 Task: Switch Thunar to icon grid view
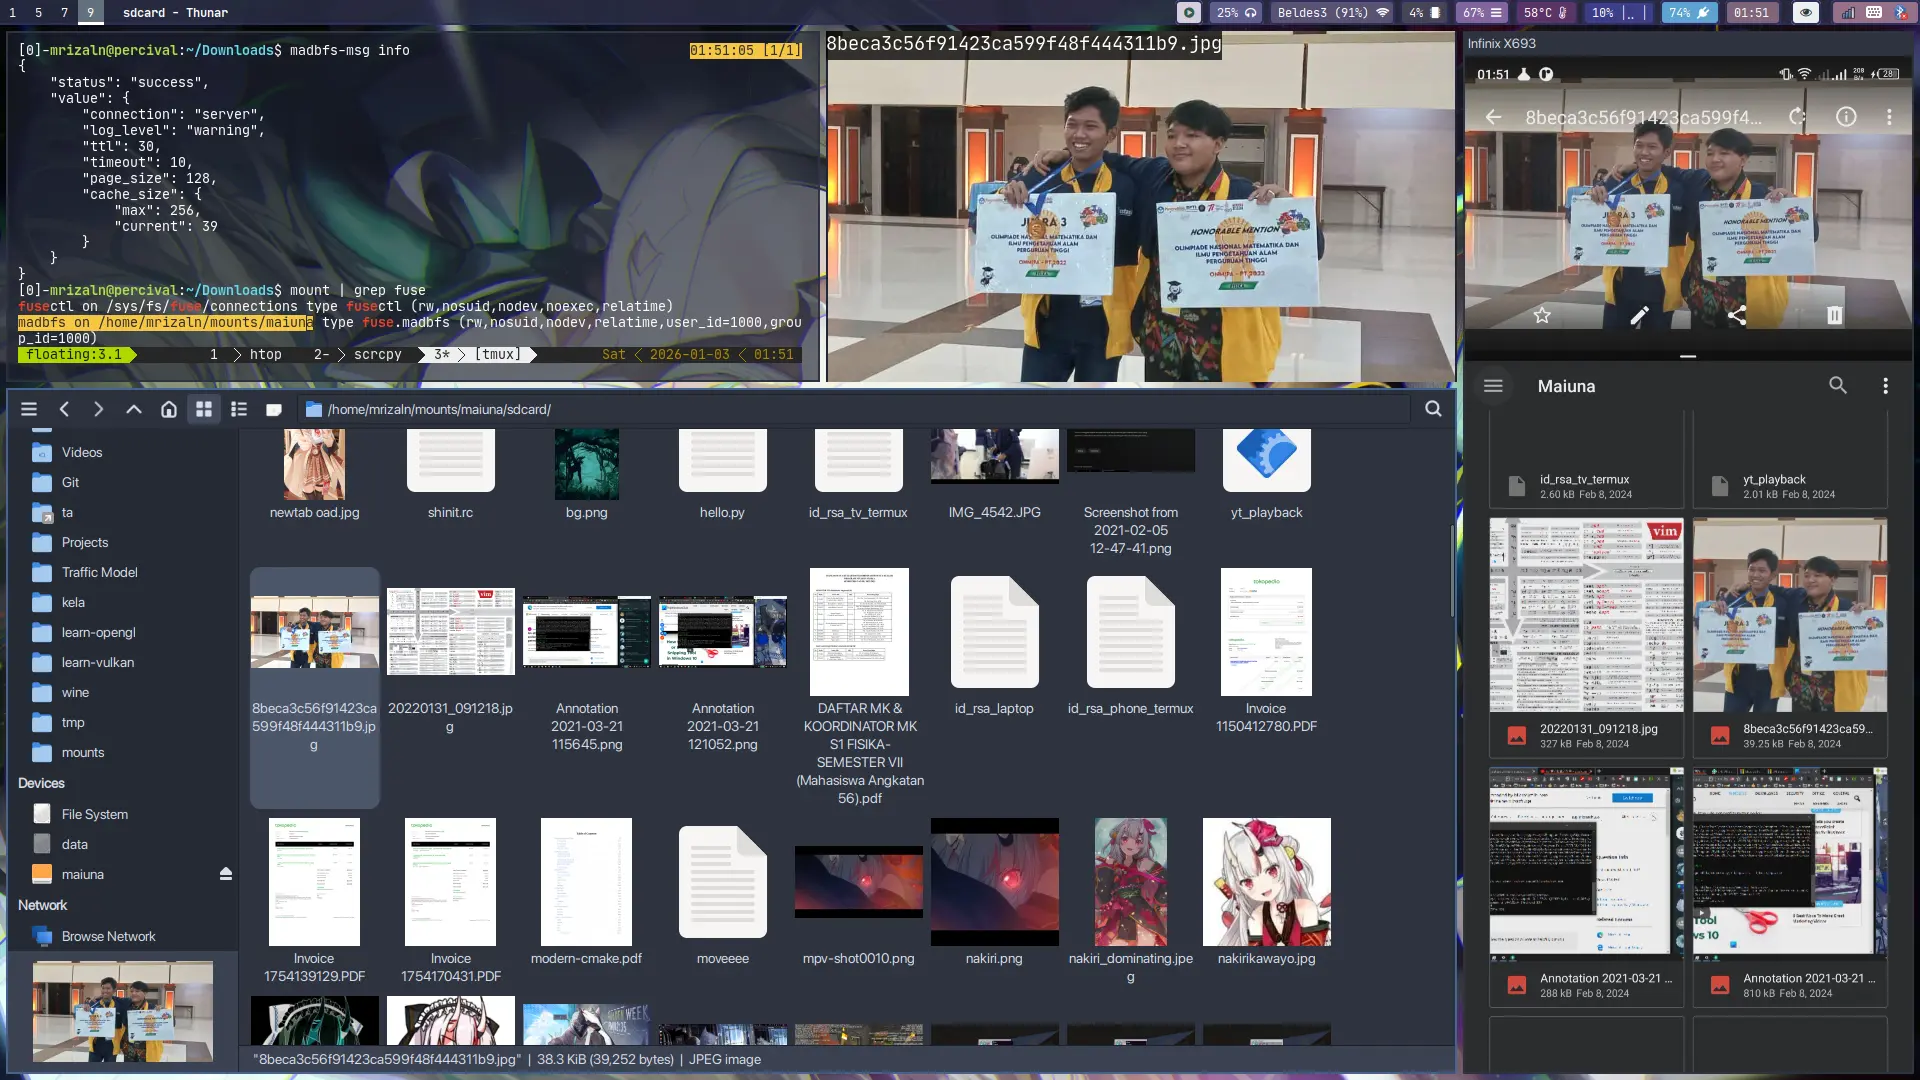point(204,409)
